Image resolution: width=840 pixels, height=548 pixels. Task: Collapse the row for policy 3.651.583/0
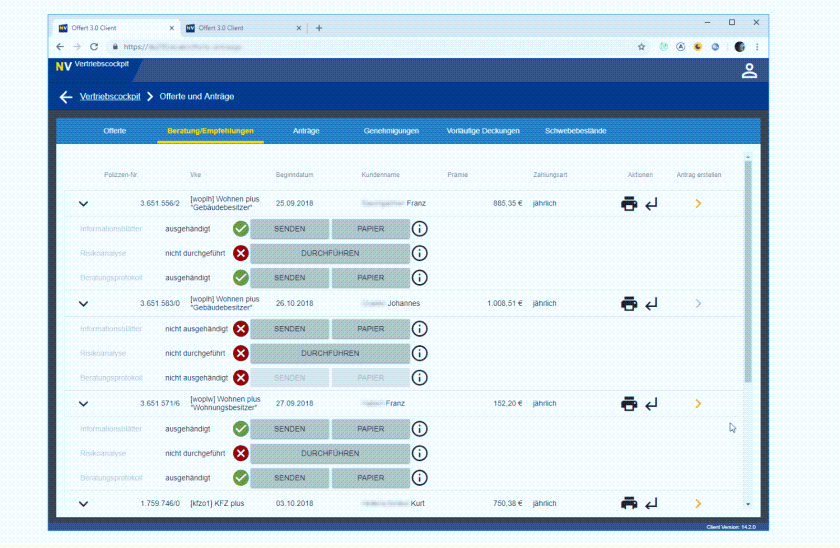pos(83,304)
